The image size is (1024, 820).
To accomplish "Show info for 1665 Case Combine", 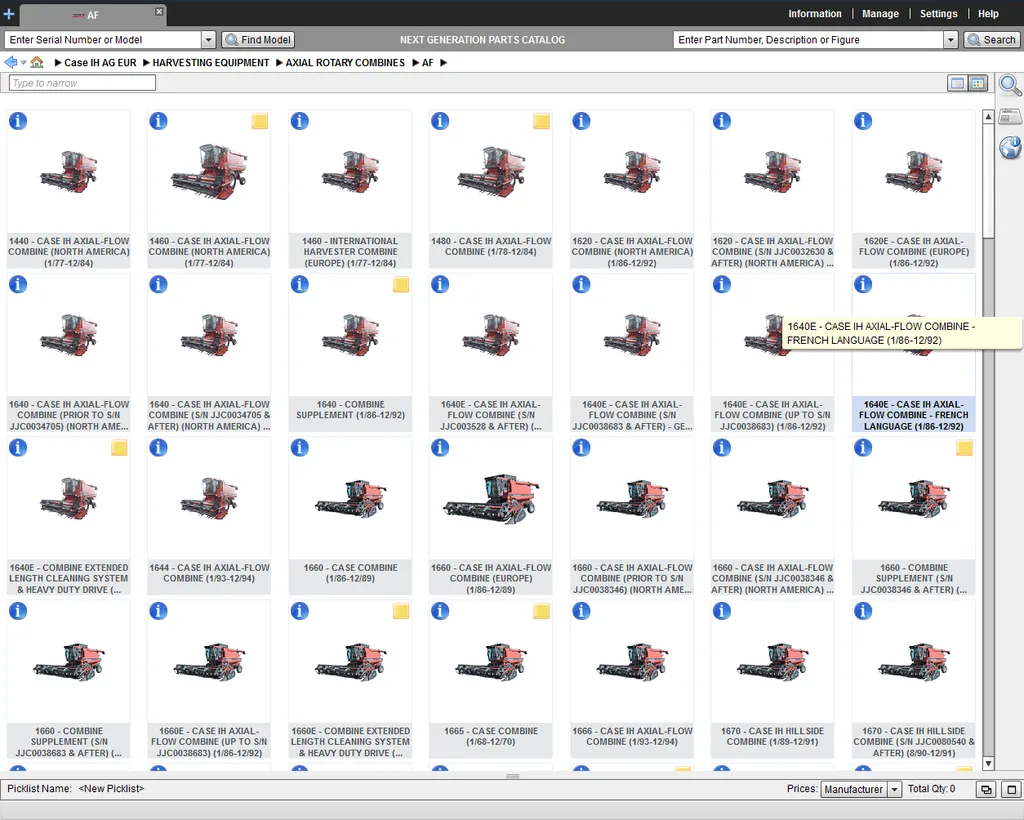I will coord(440,610).
